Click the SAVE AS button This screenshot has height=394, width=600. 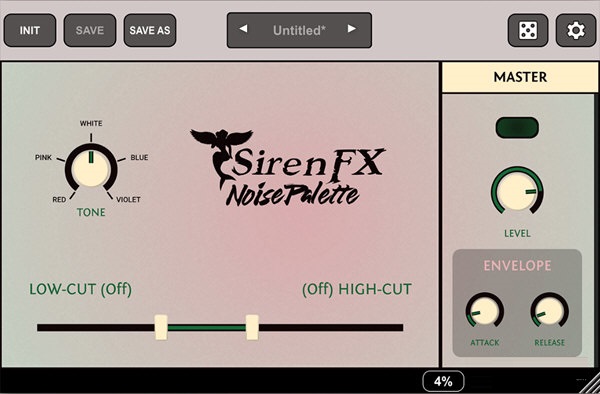click(x=150, y=31)
